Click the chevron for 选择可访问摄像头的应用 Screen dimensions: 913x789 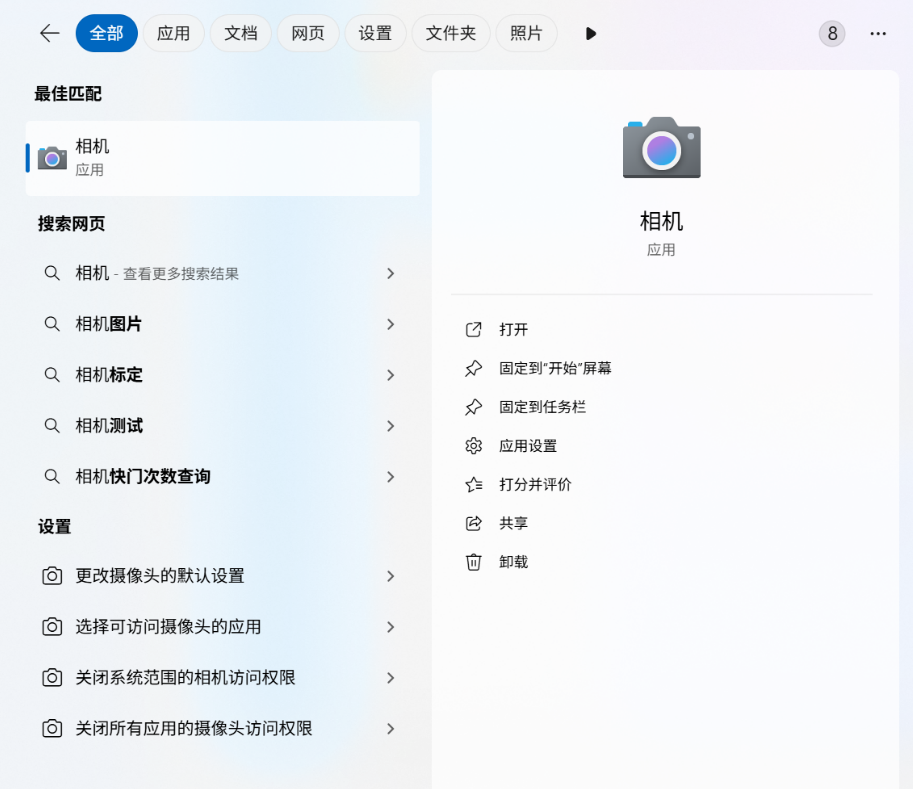390,626
